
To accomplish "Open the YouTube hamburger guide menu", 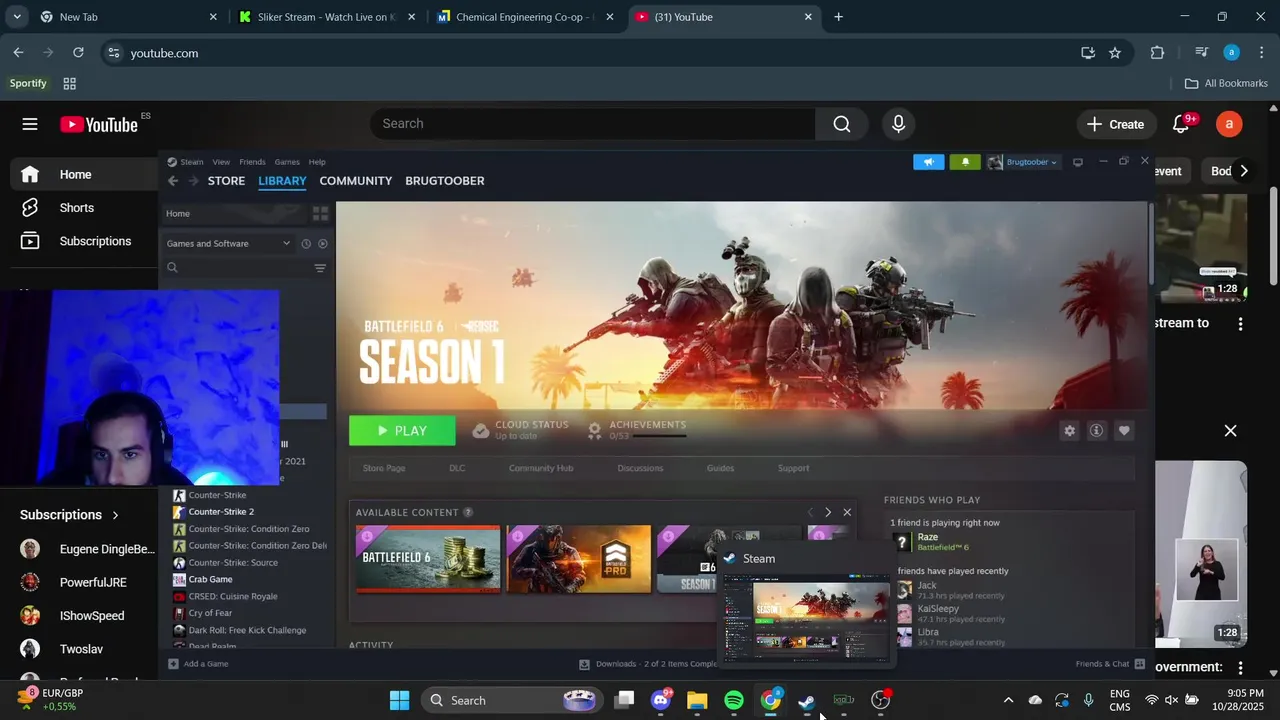I will point(30,124).
